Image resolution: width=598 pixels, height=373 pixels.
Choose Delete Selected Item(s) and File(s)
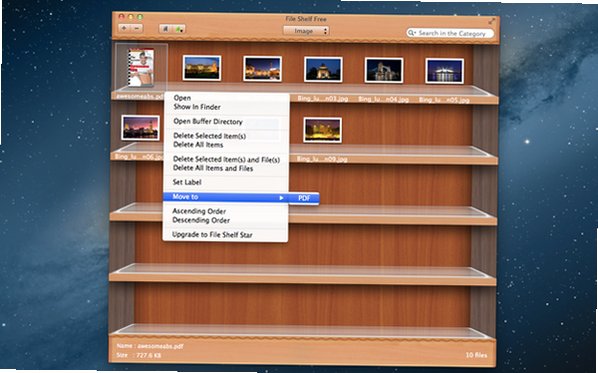226,159
